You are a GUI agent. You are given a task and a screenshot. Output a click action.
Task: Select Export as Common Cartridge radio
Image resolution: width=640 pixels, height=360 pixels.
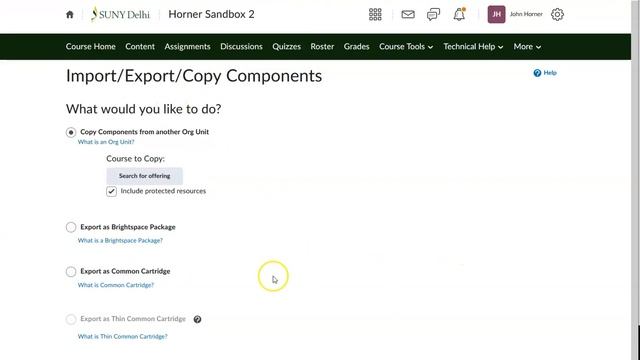coord(71,271)
